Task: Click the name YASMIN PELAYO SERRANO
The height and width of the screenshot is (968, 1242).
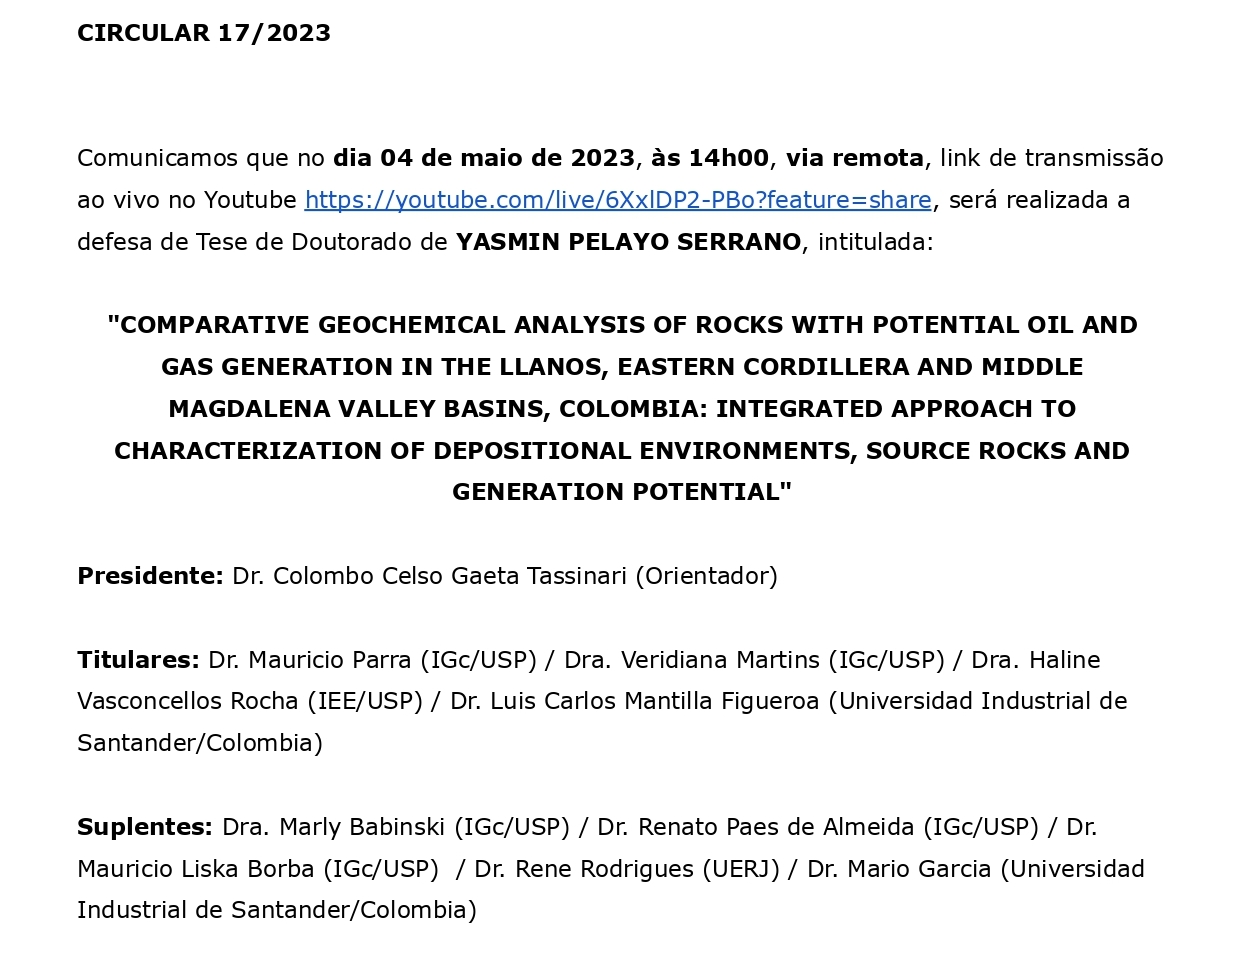Action: pyautogui.click(x=629, y=242)
